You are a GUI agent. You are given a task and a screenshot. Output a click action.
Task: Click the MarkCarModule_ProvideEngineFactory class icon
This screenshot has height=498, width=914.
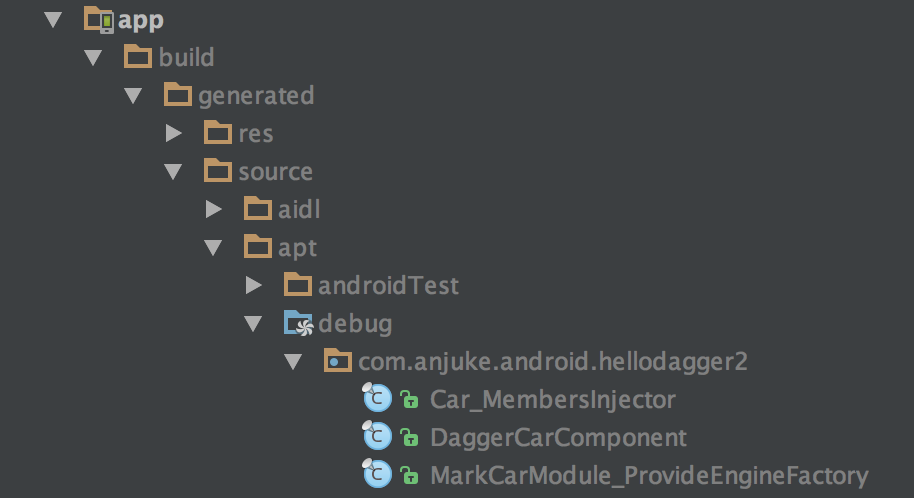[x=377, y=475]
